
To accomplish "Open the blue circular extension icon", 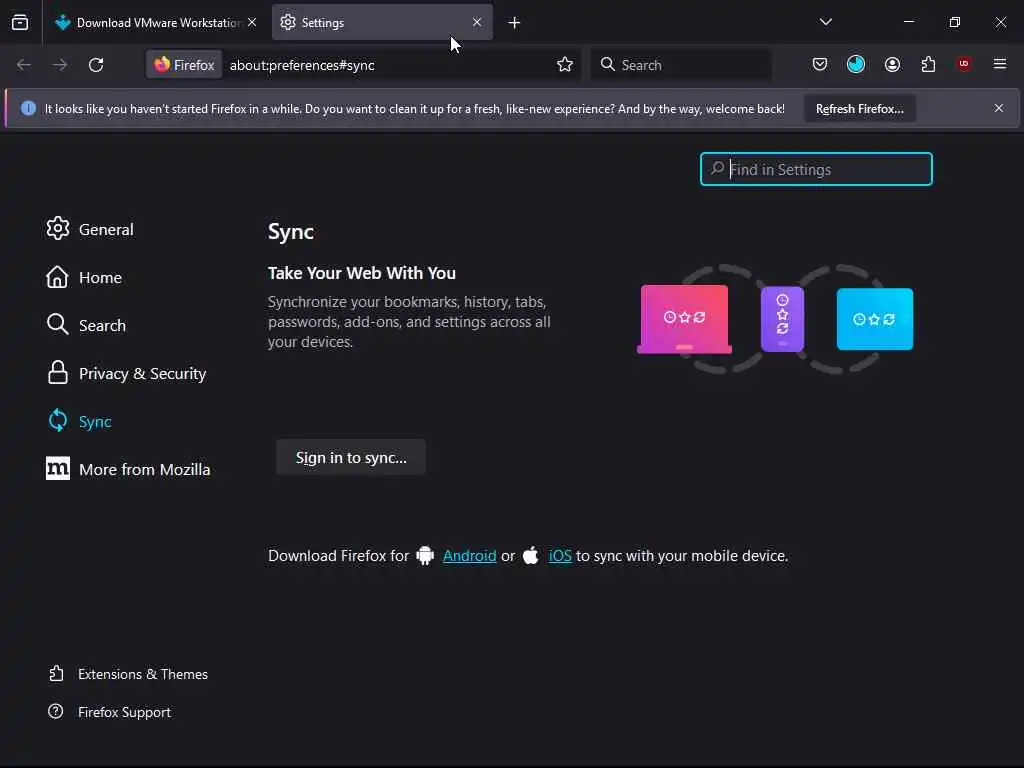I will coord(856,64).
